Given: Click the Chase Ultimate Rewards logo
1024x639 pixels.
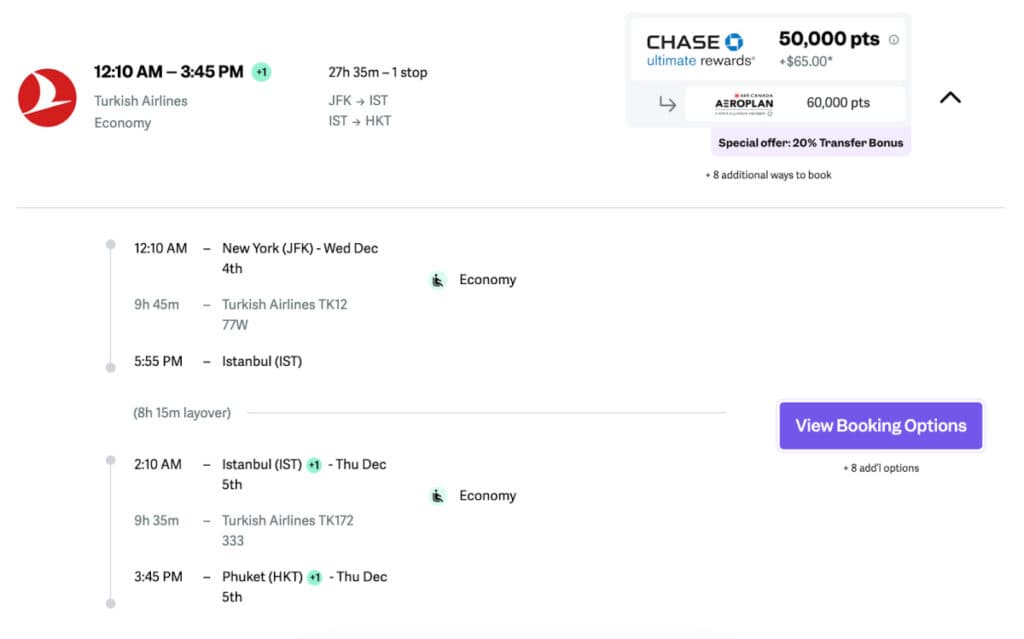Looking at the screenshot, I should [700, 49].
